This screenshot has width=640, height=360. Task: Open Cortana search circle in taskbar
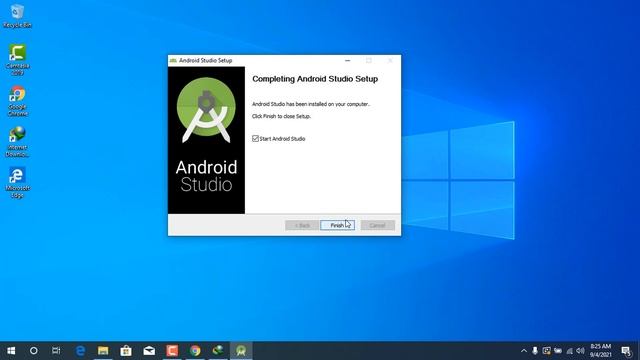click(x=34, y=351)
